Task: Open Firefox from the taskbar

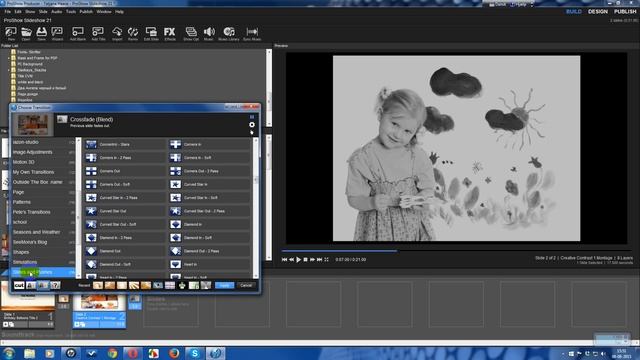Action: tap(174, 353)
